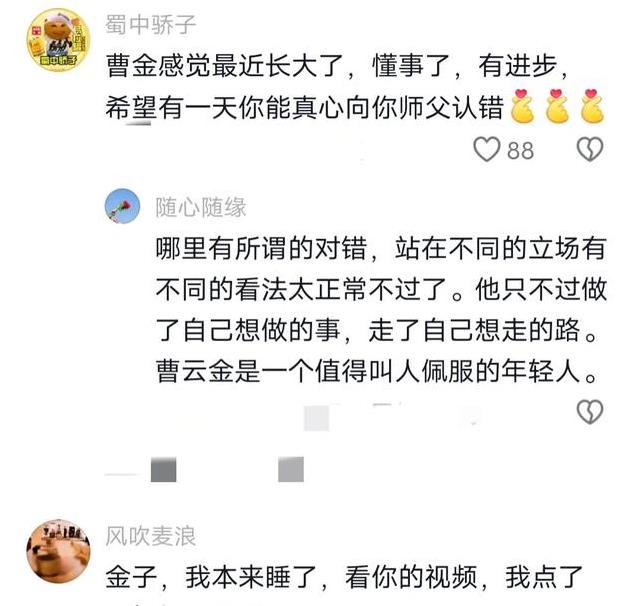Click the light gray blurred block beside it
Screen dimensions: 636x606
291,469
